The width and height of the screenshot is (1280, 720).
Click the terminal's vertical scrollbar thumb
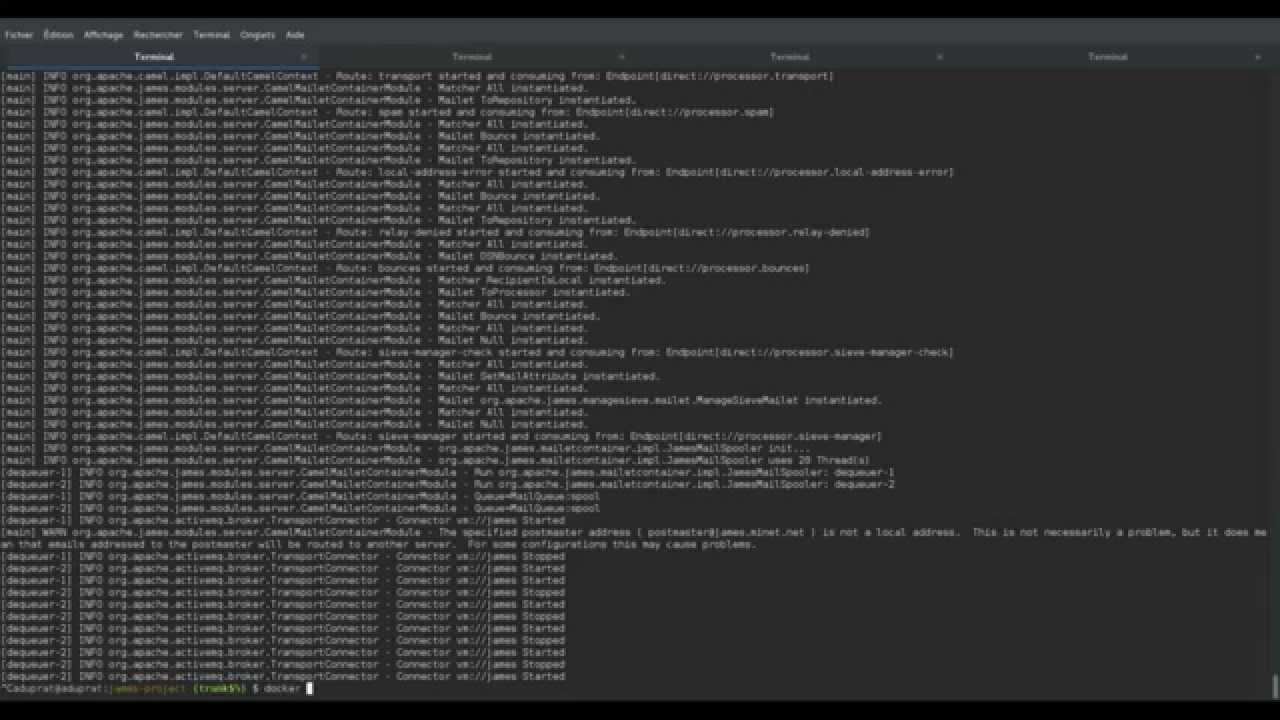(1275, 685)
